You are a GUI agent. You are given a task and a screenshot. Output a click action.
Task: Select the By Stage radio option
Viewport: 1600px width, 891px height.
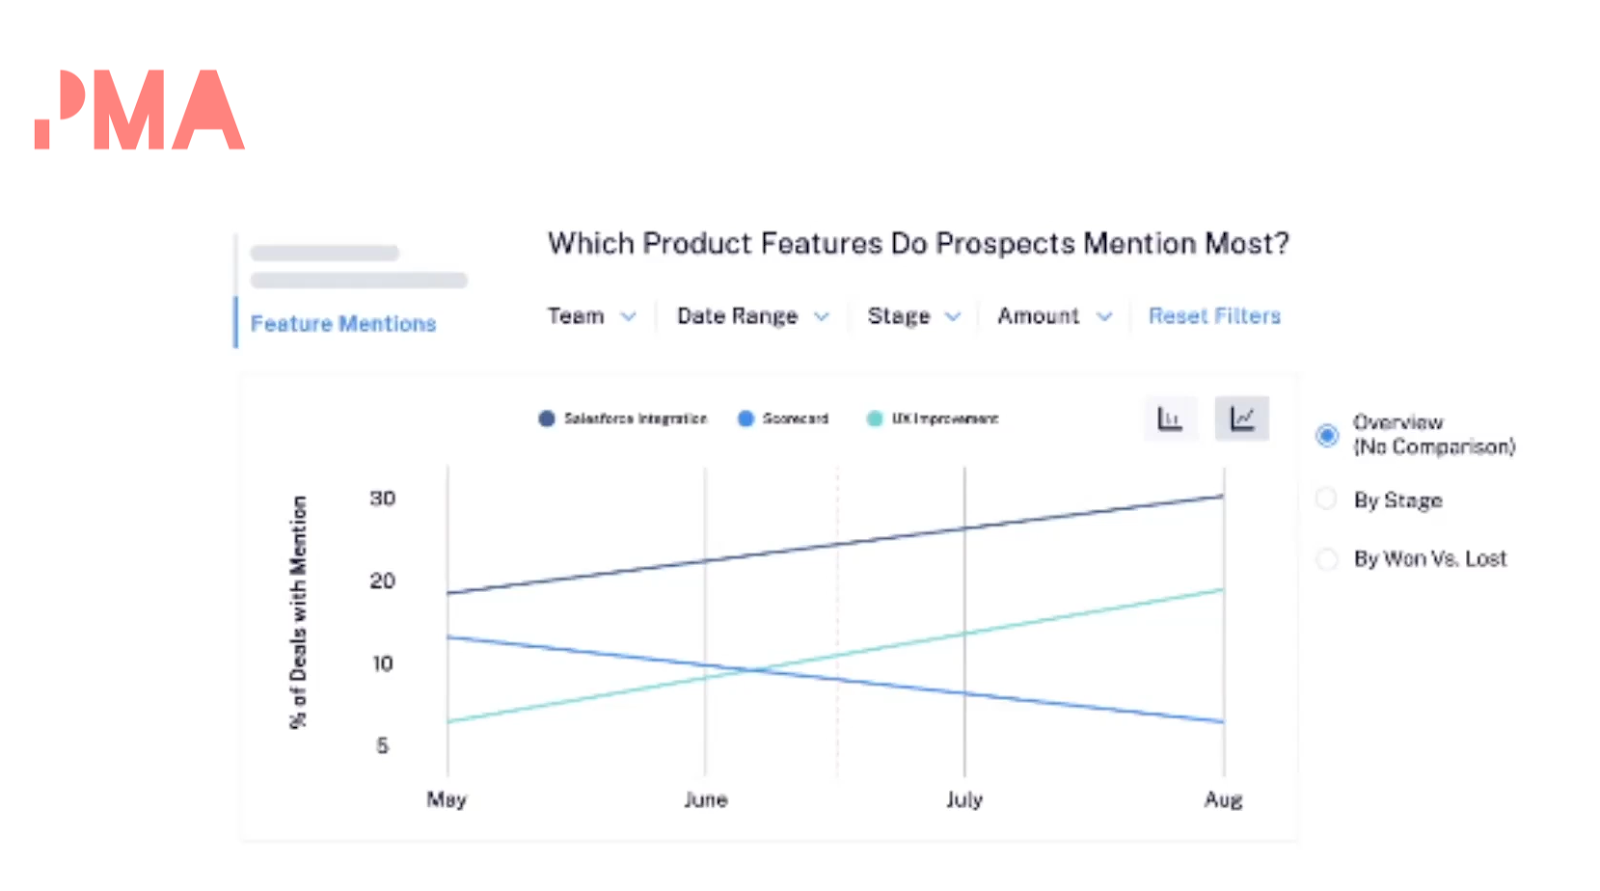point(1327,499)
